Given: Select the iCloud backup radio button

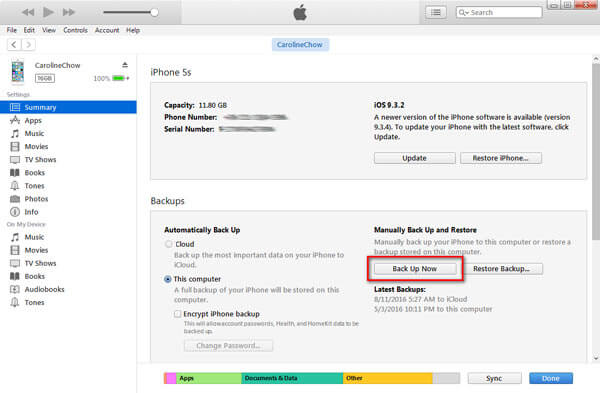Looking at the screenshot, I should click(168, 244).
